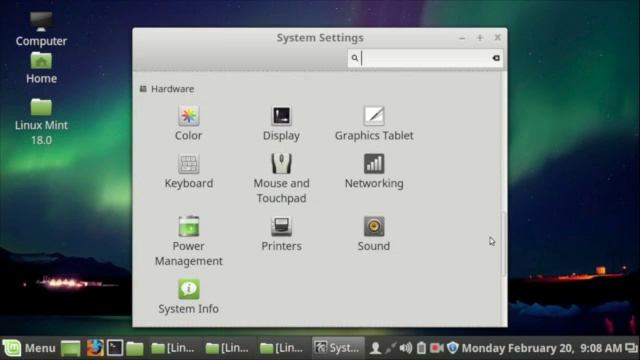Open the Display settings icon
Image resolution: width=640 pixels, height=360 pixels.
(x=281, y=116)
